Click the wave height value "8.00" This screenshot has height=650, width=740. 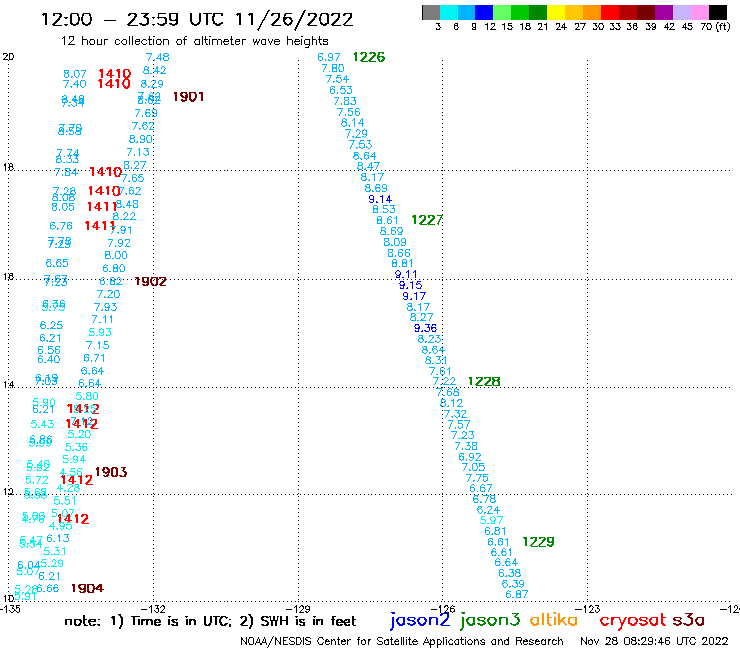click(x=116, y=255)
